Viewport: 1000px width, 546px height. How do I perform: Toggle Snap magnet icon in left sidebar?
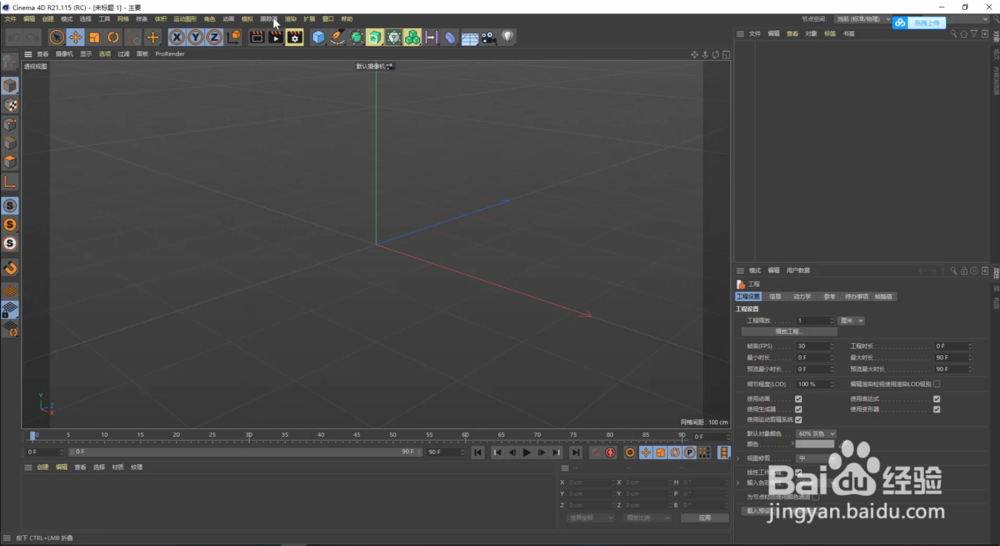pyautogui.click(x=10, y=268)
